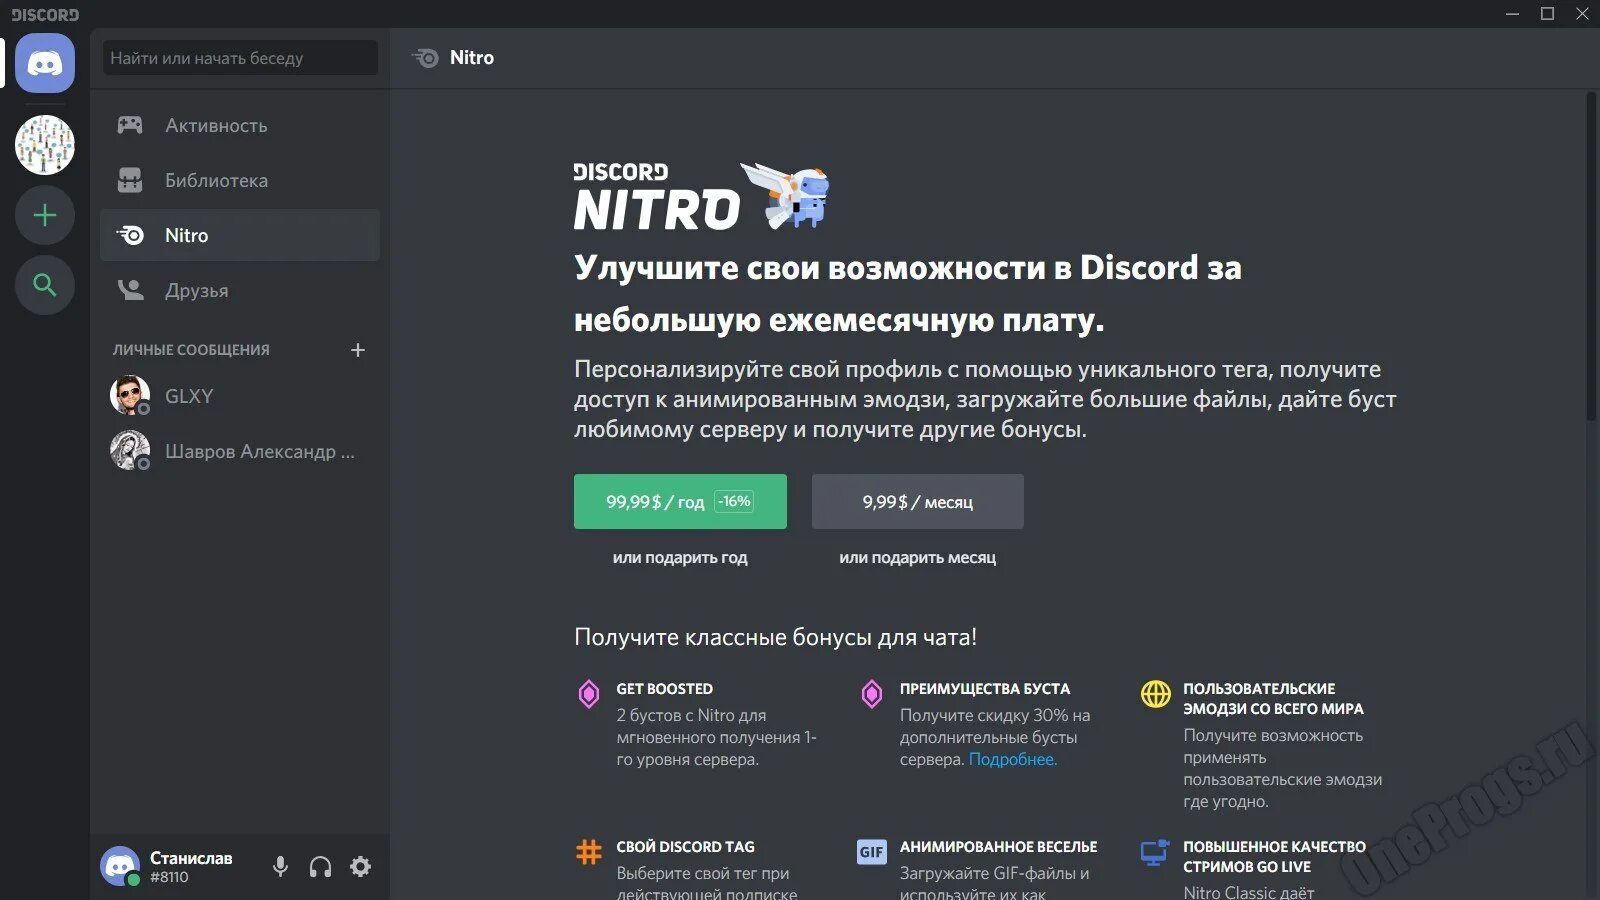Click the Друзья friends icon
The image size is (1600, 900).
click(x=130, y=290)
